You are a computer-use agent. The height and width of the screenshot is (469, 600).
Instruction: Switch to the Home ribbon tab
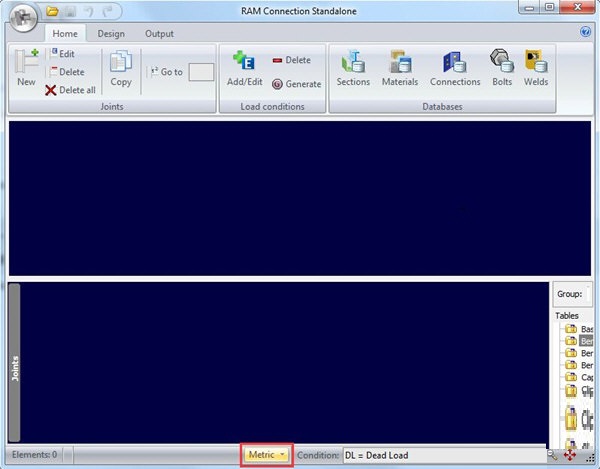[x=65, y=34]
